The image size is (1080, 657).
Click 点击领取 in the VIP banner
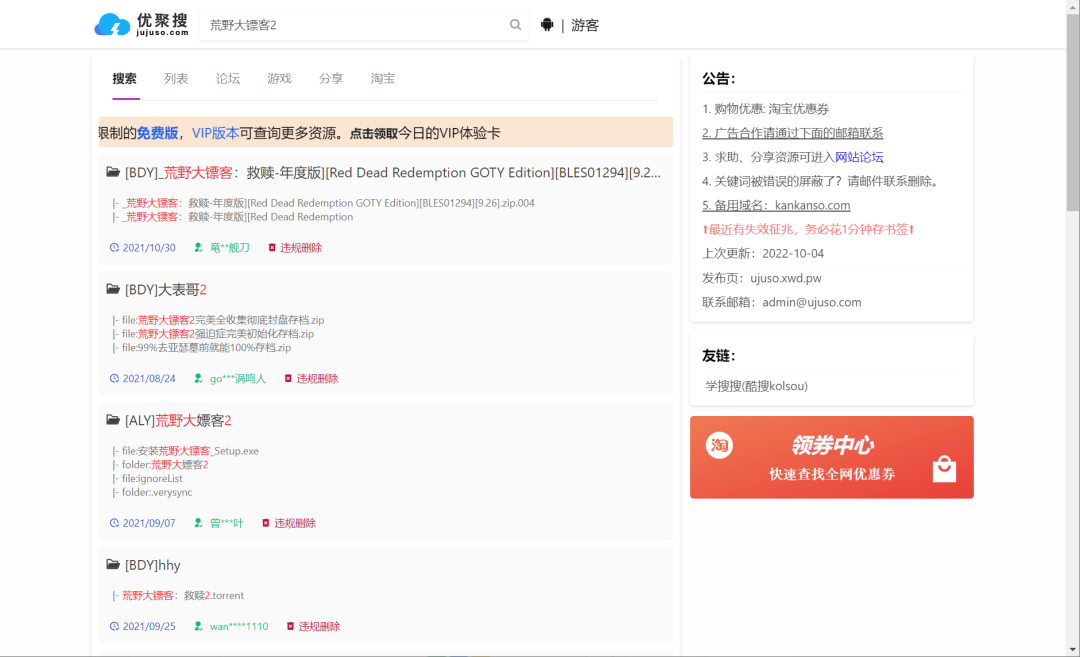pos(373,134)
